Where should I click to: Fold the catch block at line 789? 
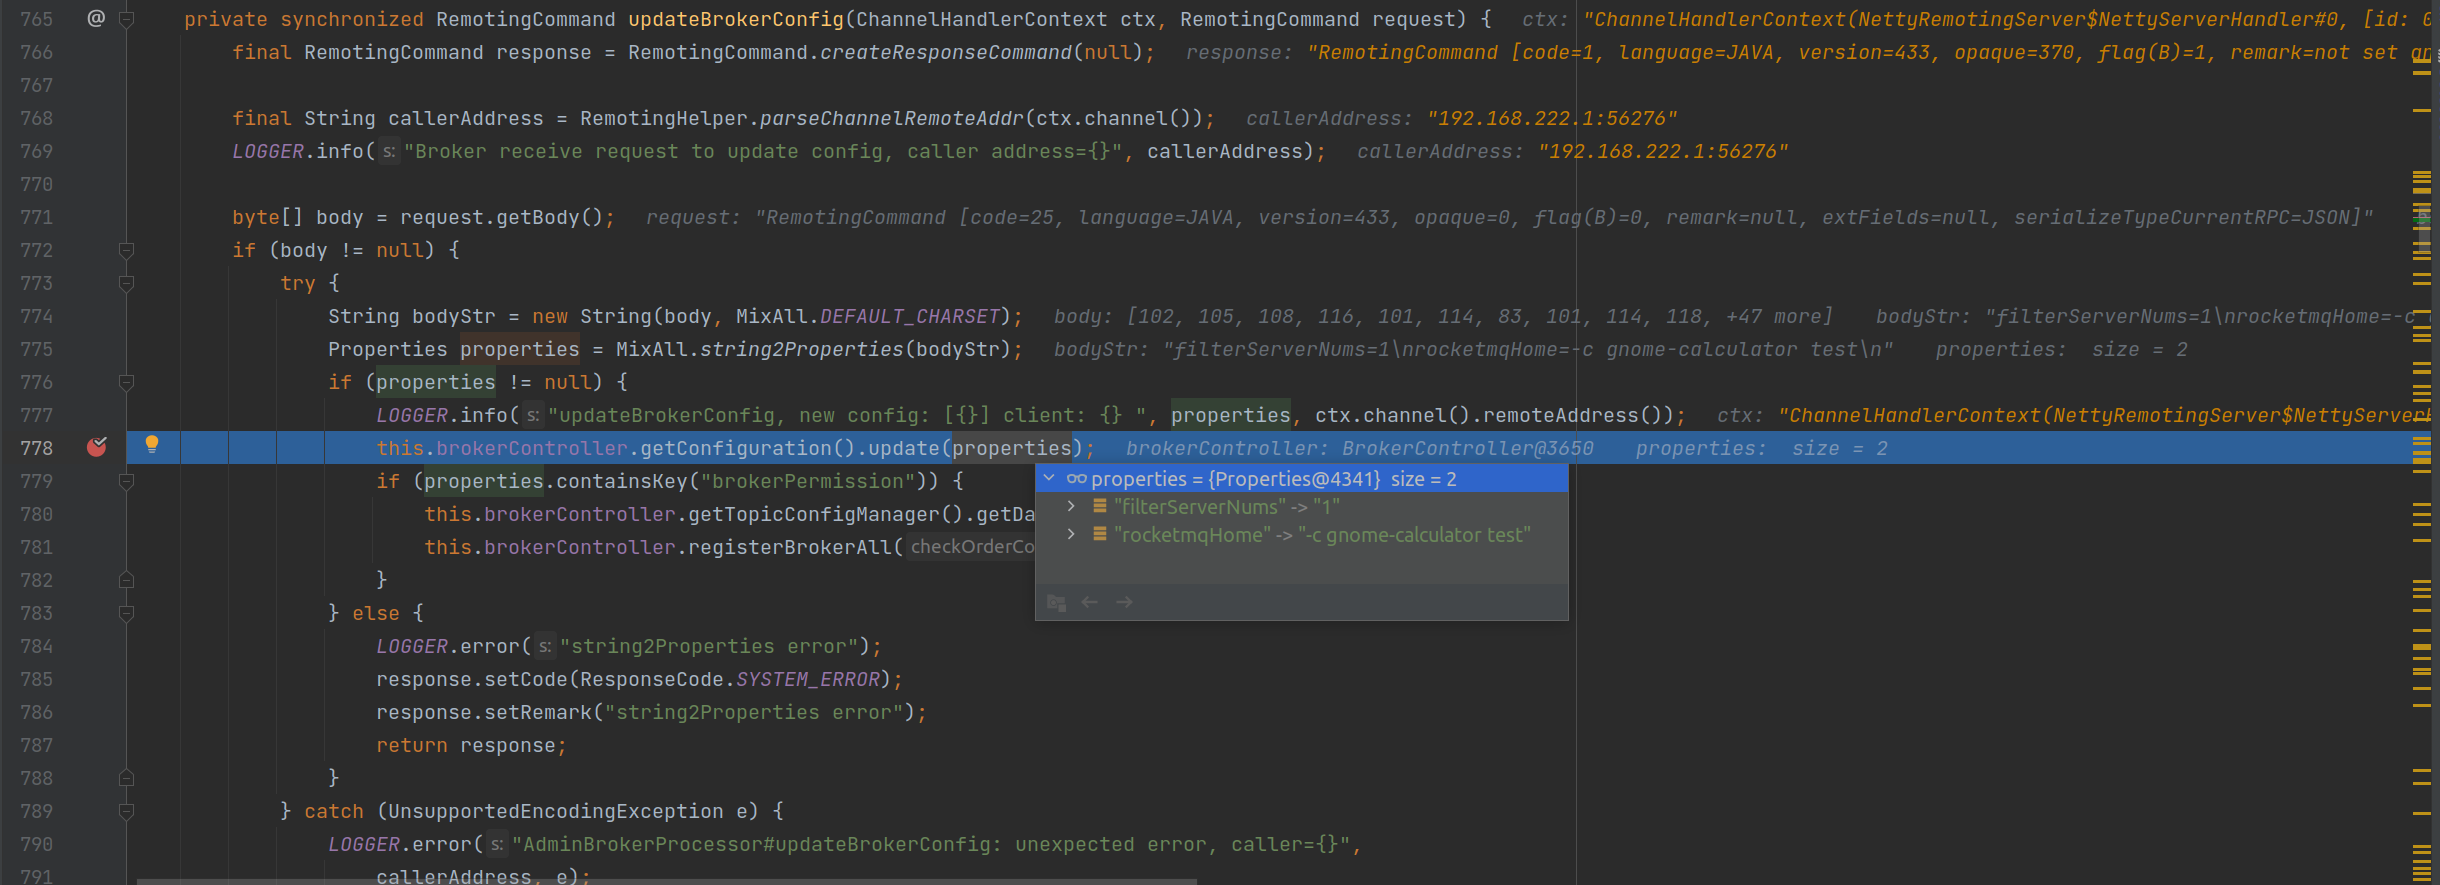point(127,811)
